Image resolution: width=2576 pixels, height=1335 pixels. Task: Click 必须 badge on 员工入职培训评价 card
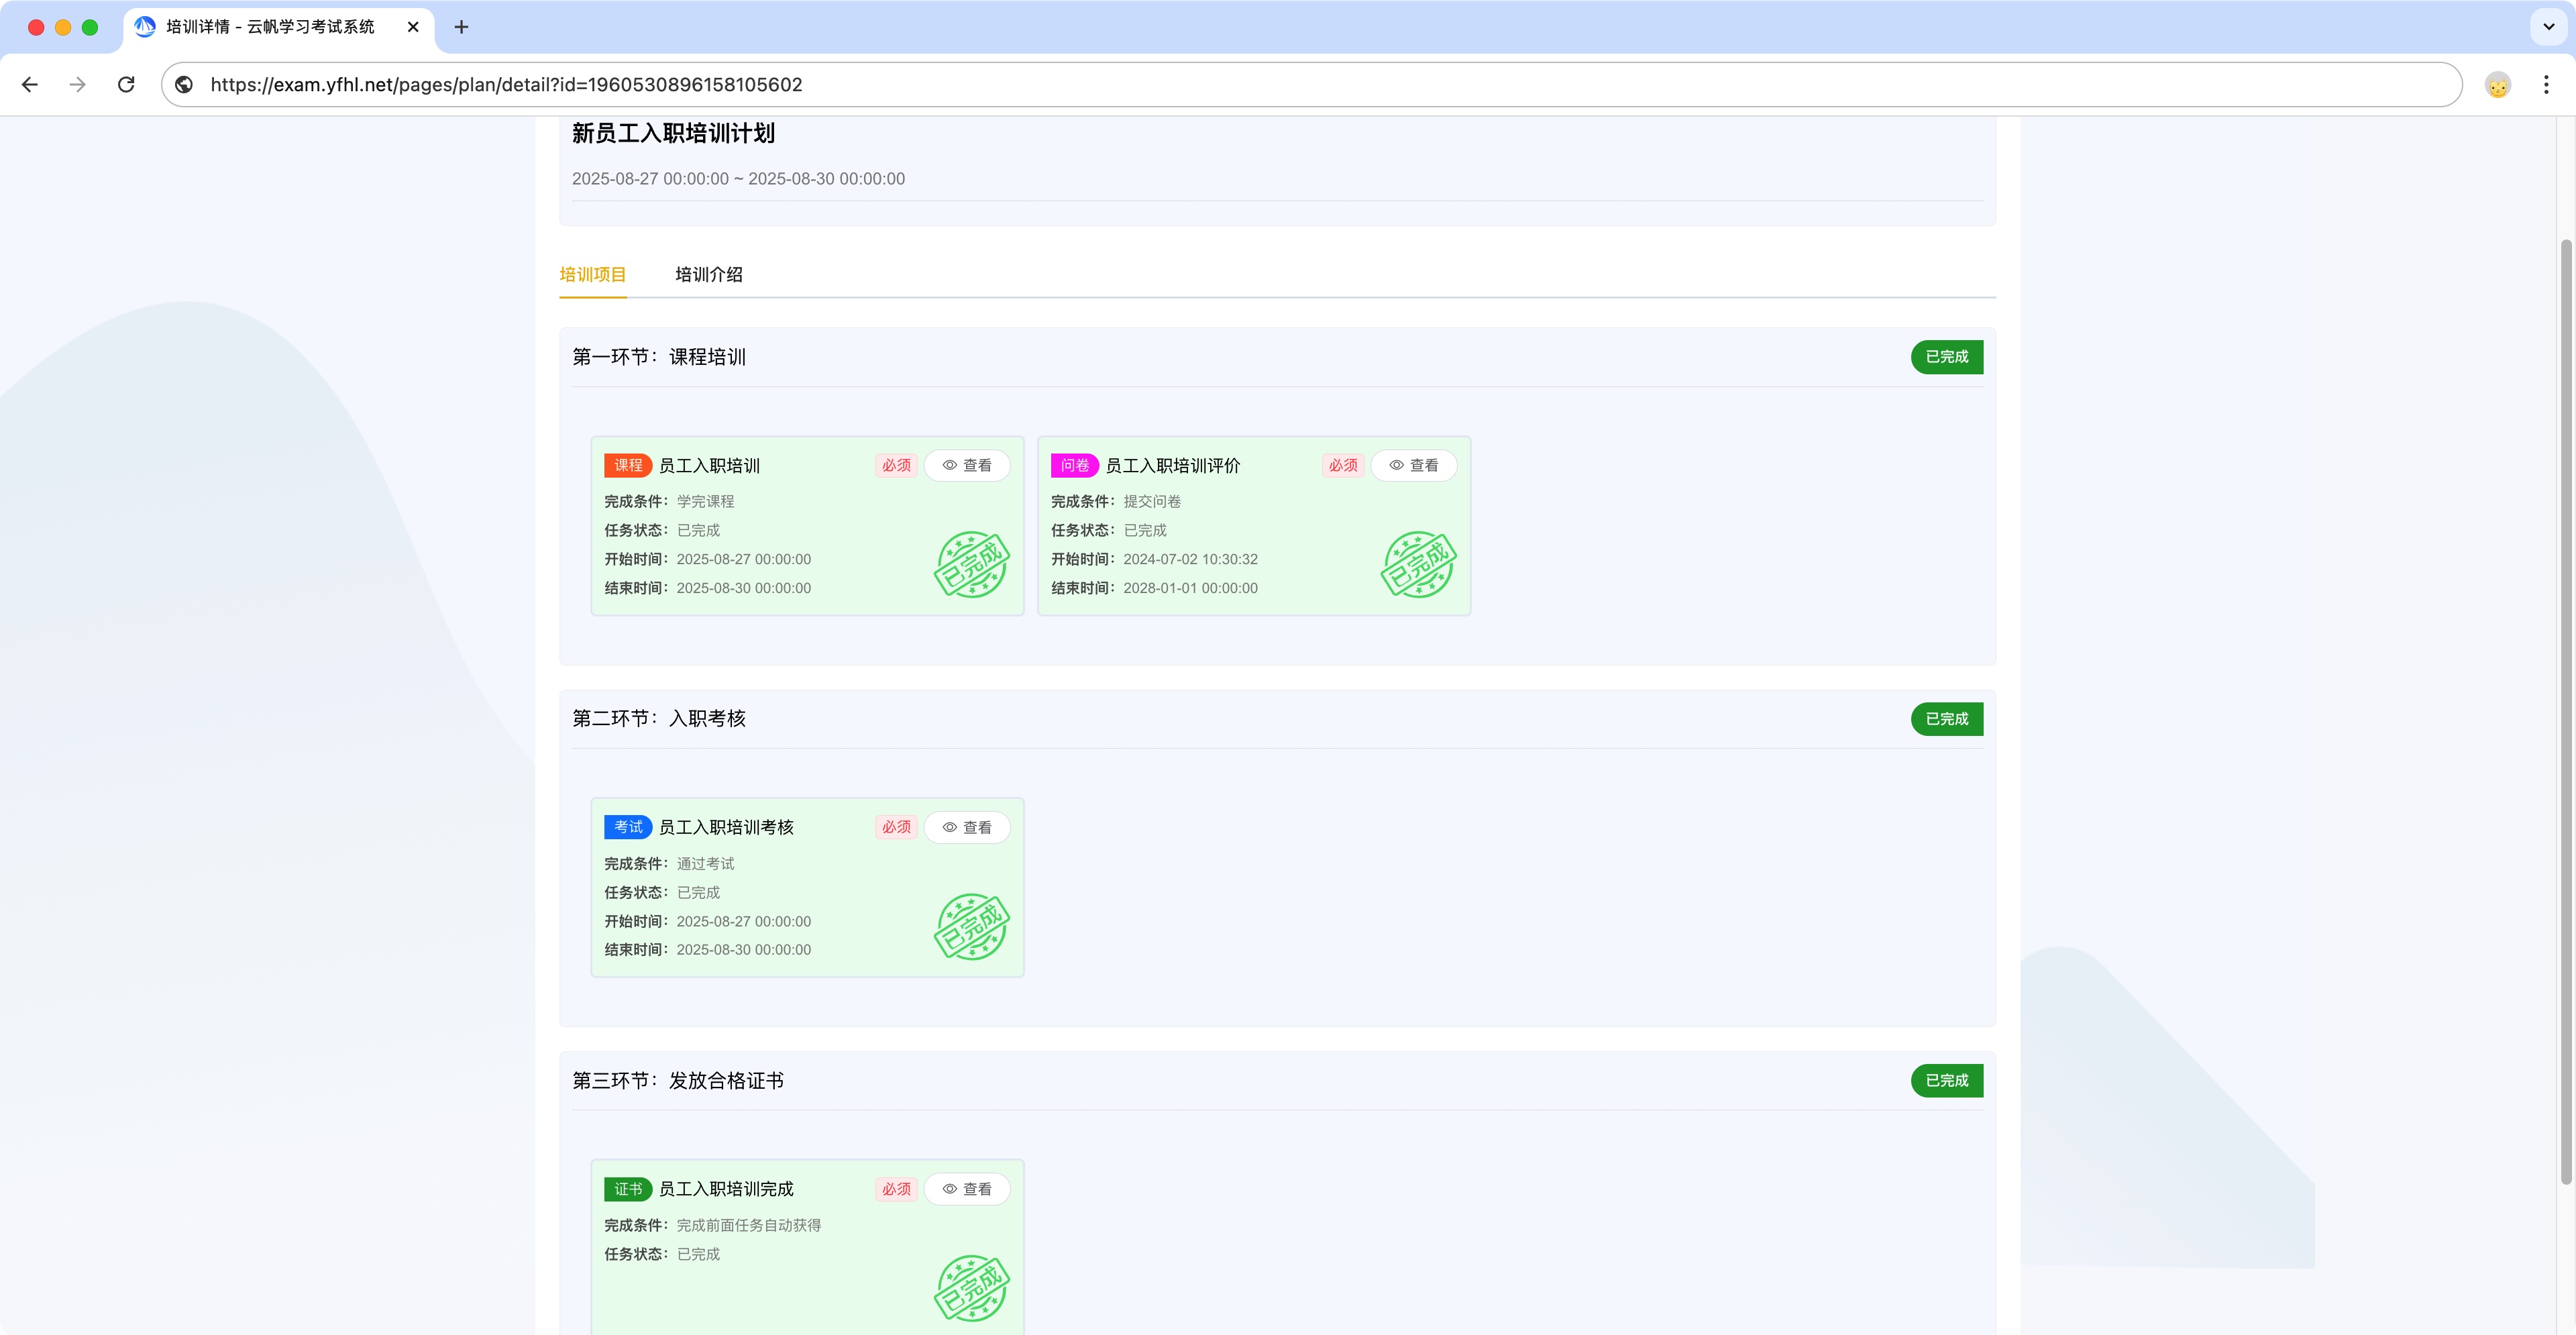[x=1343, y=466]
